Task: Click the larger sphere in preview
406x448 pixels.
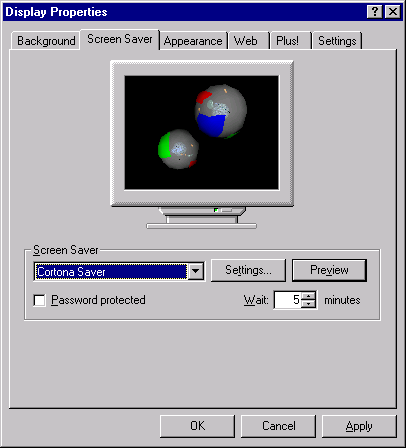Action: pyautogui.click(x=221, y=111)
